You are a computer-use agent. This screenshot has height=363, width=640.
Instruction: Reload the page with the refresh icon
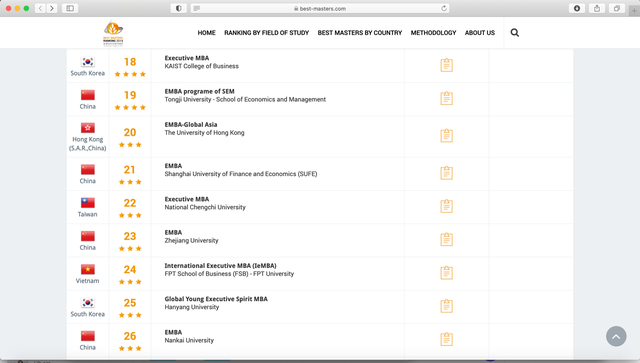[x=444, y=8]
